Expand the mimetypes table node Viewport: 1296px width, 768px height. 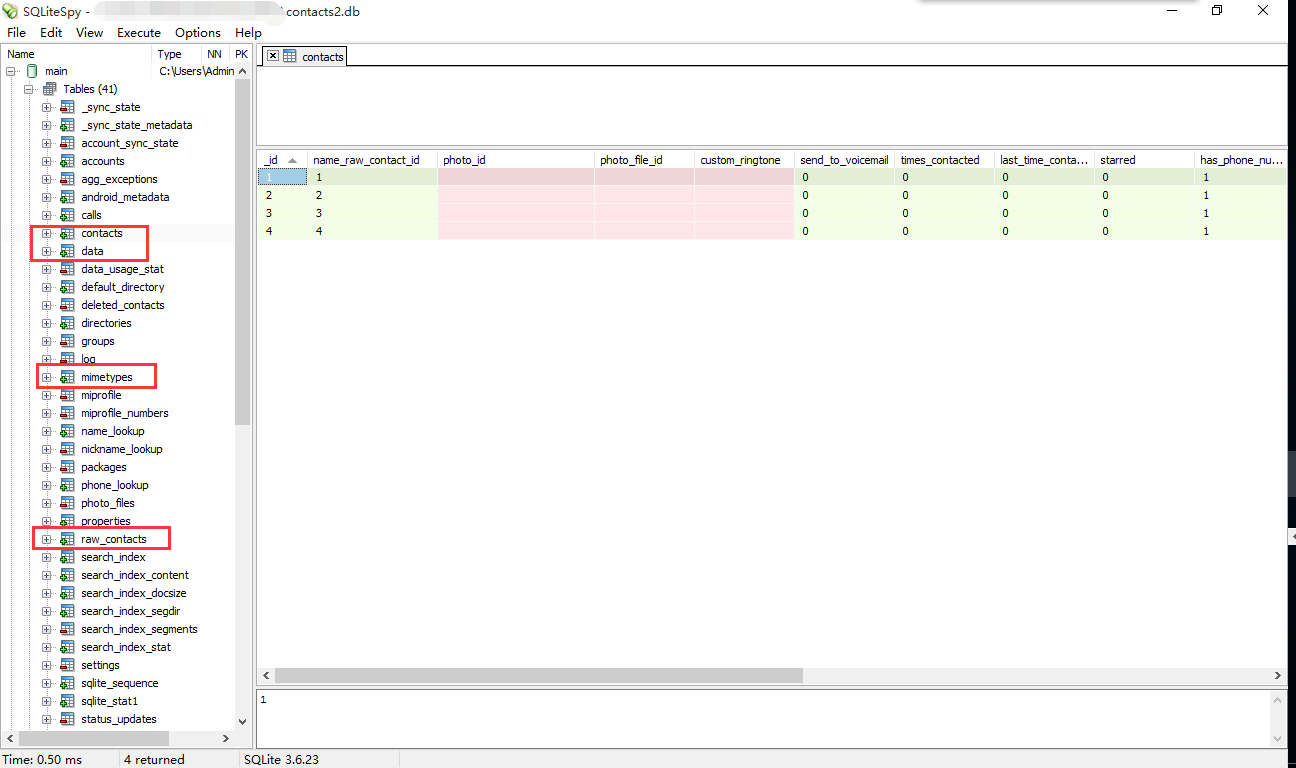[46, 377]
